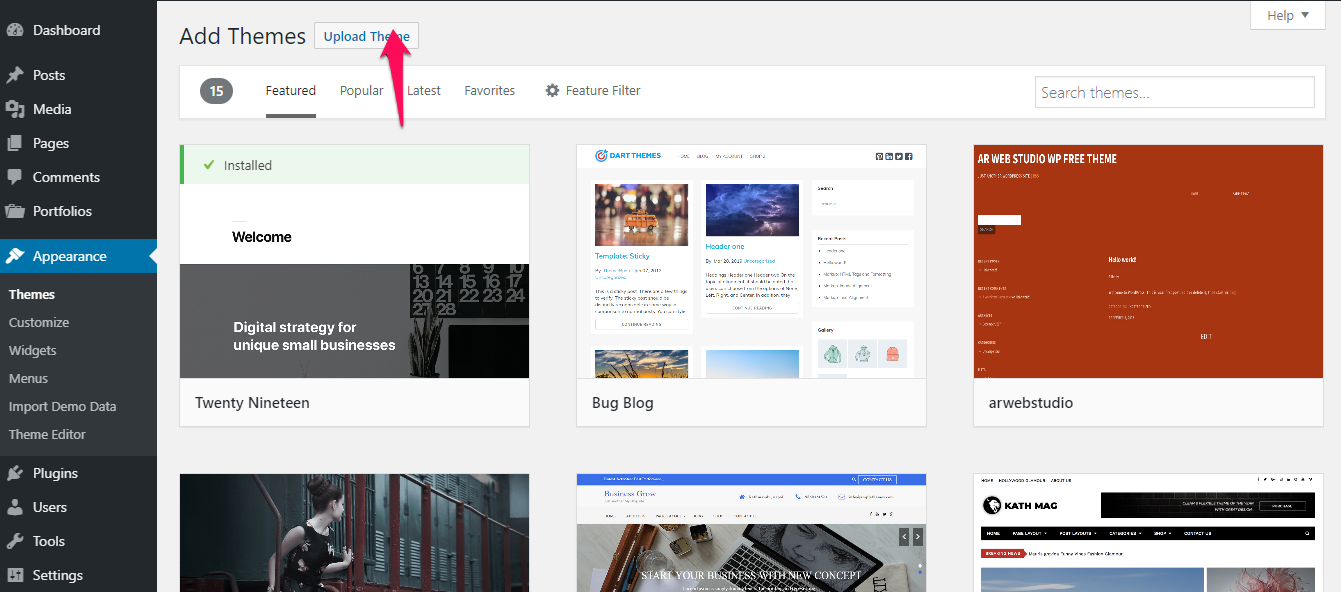Switch to the Popular tab
This screenshot has width=1341, height=592.
pos(361,90)
